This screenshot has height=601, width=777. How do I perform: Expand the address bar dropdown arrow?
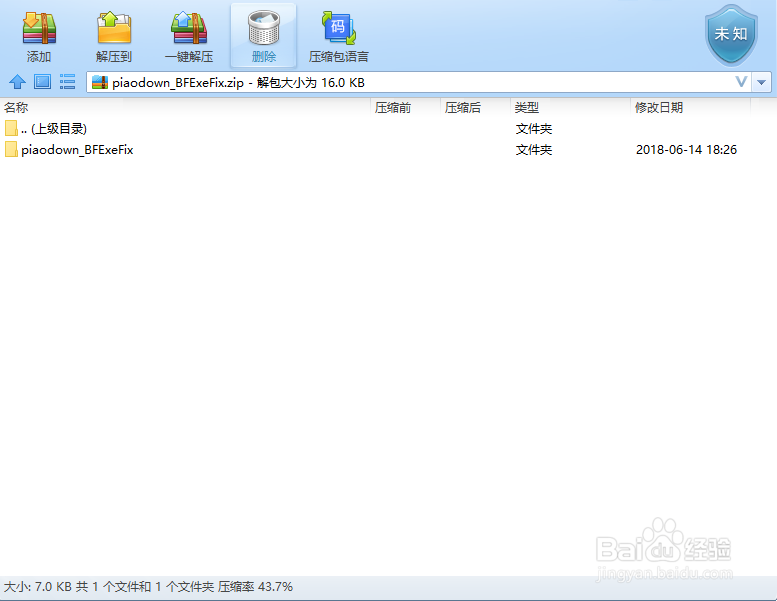click(x=762, y=82)
